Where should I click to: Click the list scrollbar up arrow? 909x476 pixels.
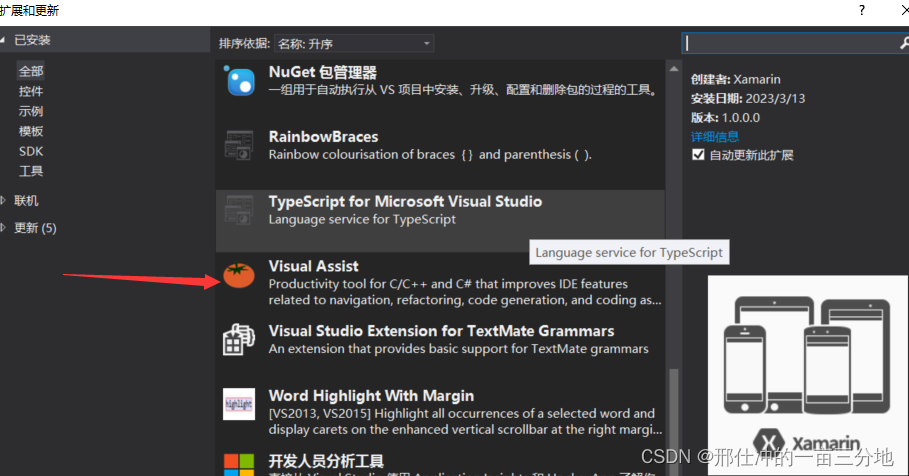point(674,69)
